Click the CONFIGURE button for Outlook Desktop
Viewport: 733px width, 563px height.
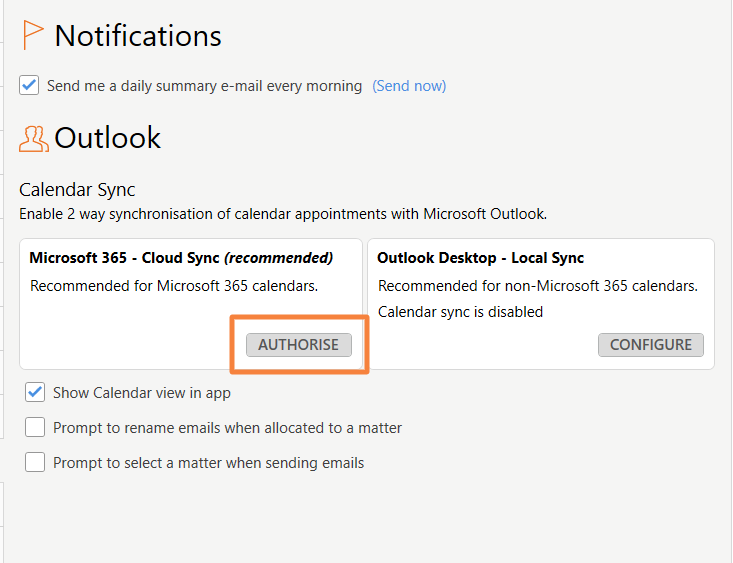[x=651, y=345]
